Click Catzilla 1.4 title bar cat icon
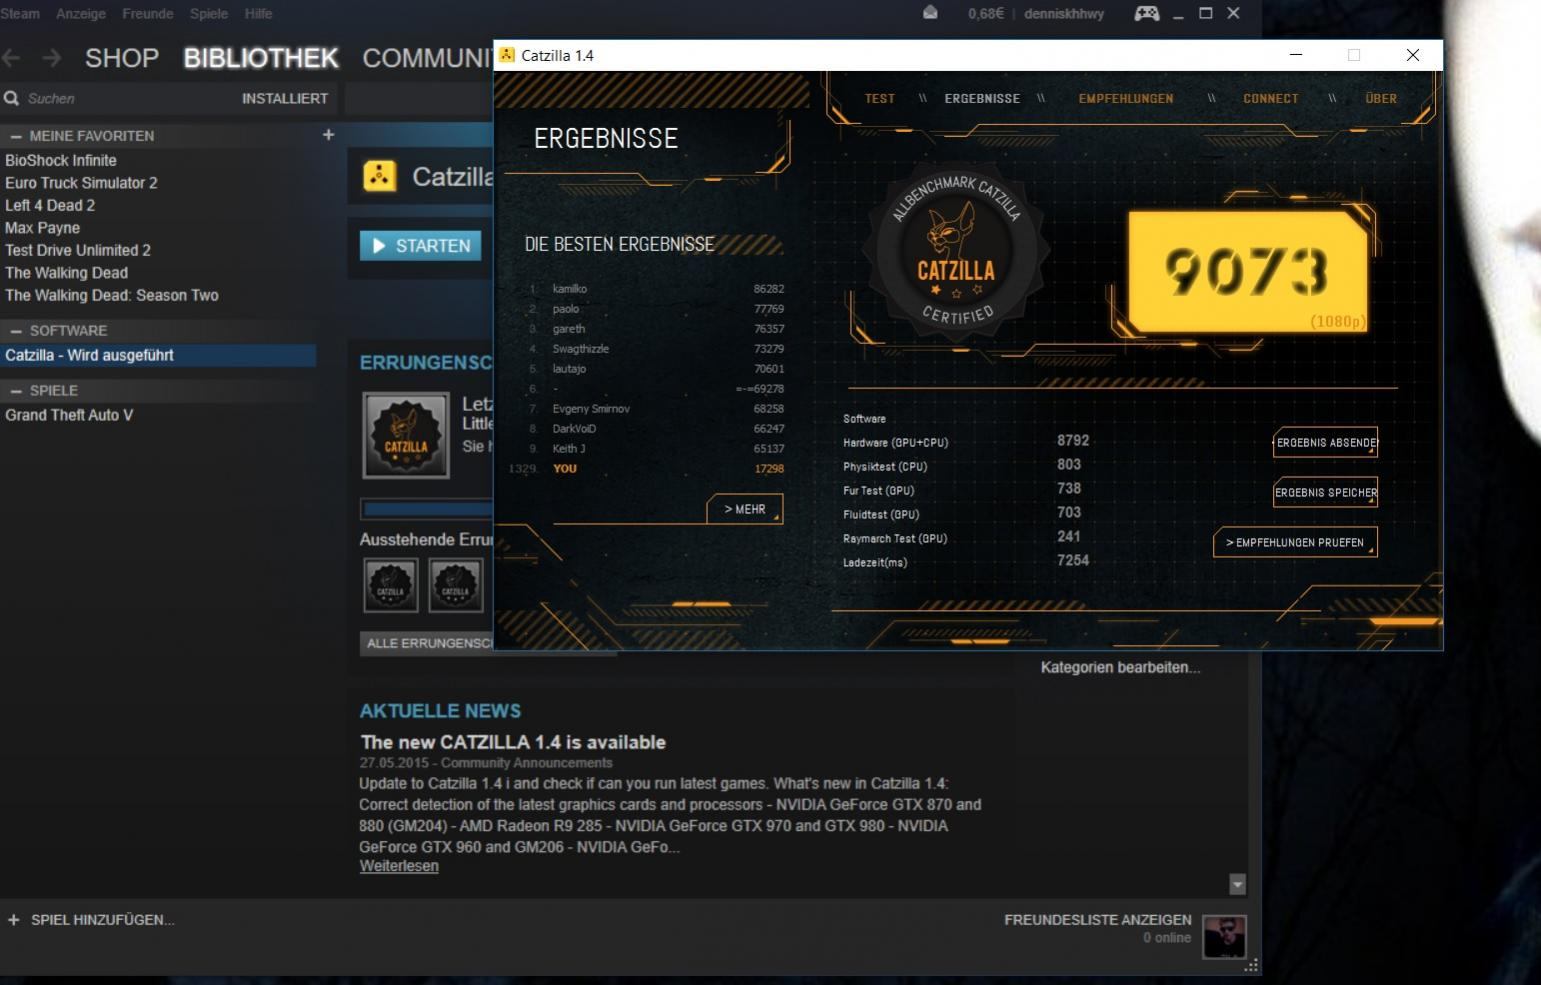Screen dimensions: 1541x985 (x=507, y=55)
